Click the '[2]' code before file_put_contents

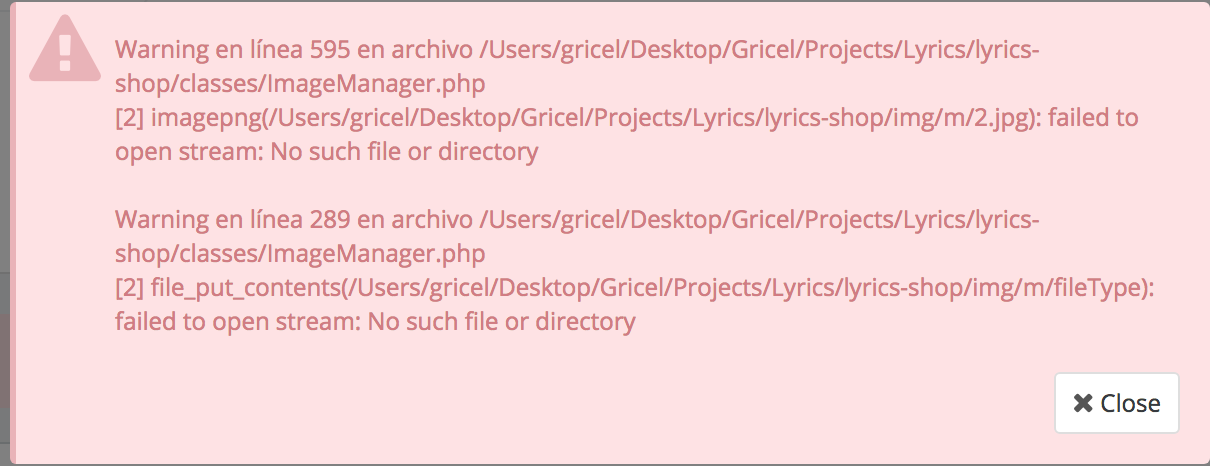point(130,288)
